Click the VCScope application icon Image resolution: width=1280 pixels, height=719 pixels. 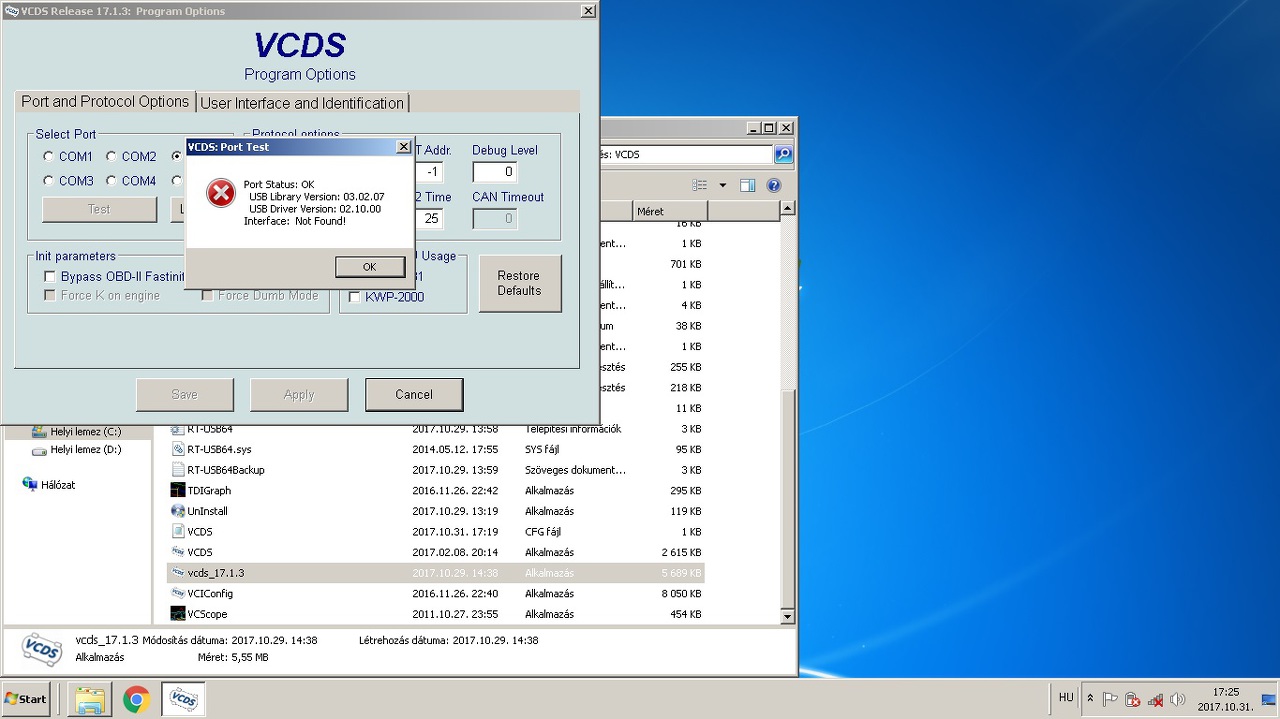tap(178, 614)
